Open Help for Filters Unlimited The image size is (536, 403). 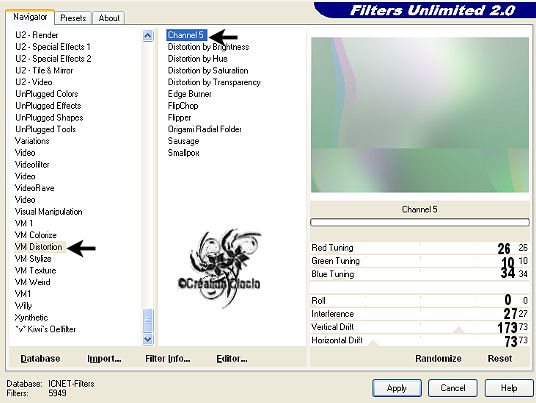point(509,388)
